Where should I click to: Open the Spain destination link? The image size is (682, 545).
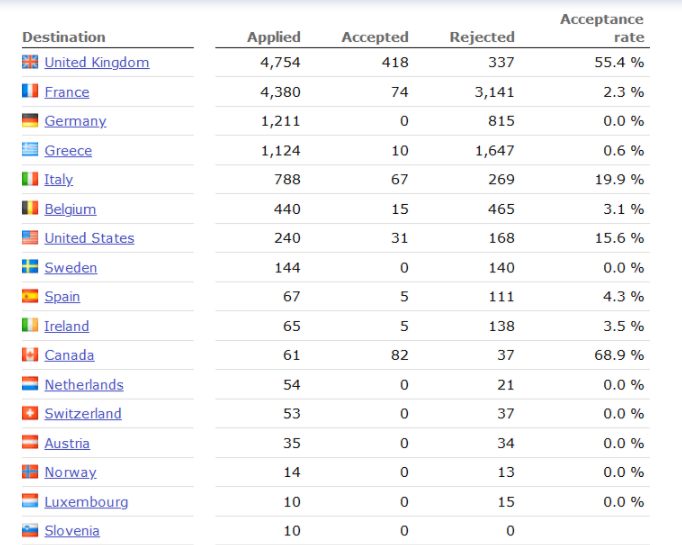point(62,297)
